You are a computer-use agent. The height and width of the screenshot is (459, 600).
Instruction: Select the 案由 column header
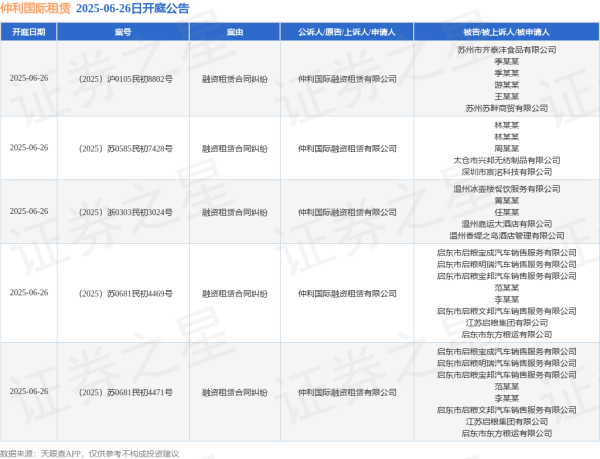235,32
